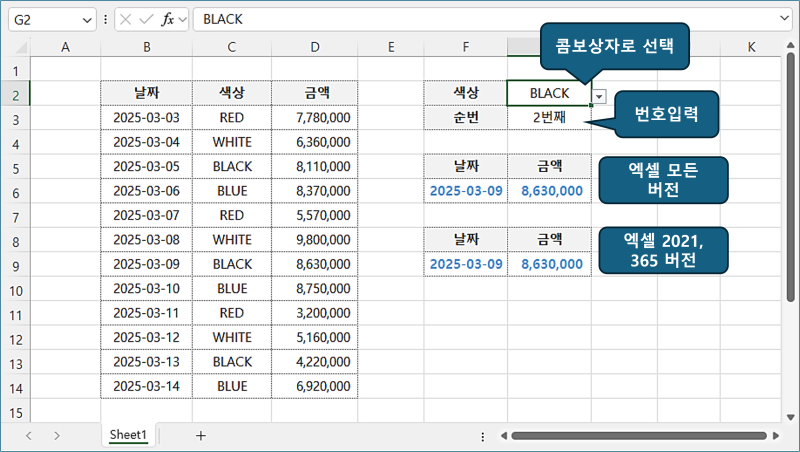Add a new sheet with plus icon

point(201,435)
